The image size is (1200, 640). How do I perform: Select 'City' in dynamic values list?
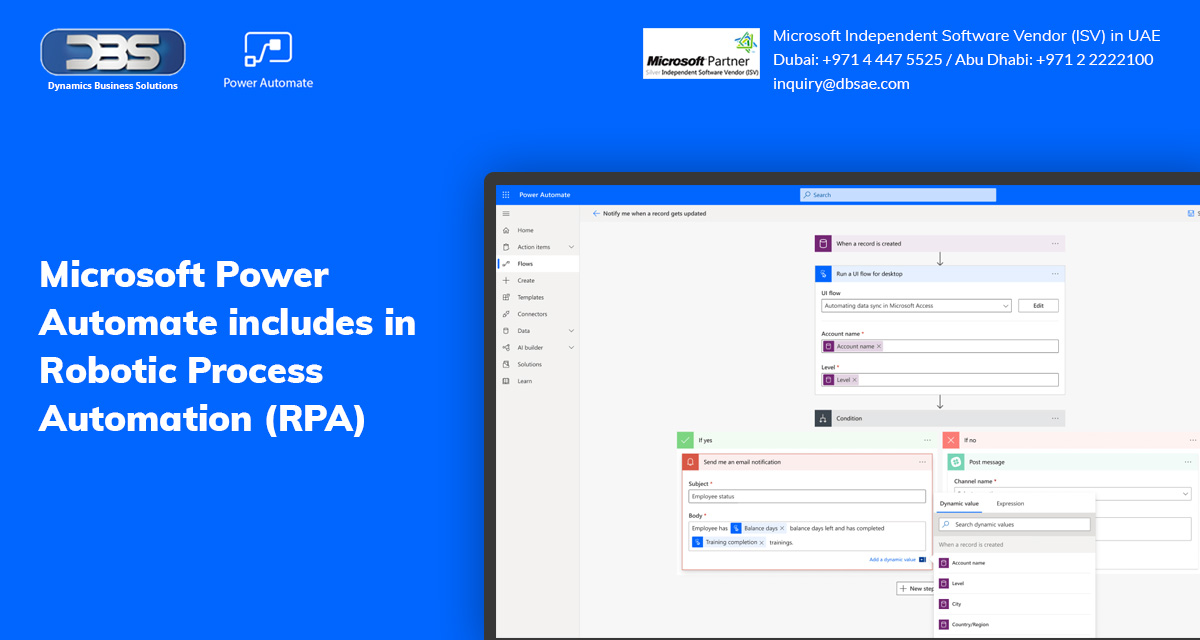pyautogui.click(x=1014, y=604)
